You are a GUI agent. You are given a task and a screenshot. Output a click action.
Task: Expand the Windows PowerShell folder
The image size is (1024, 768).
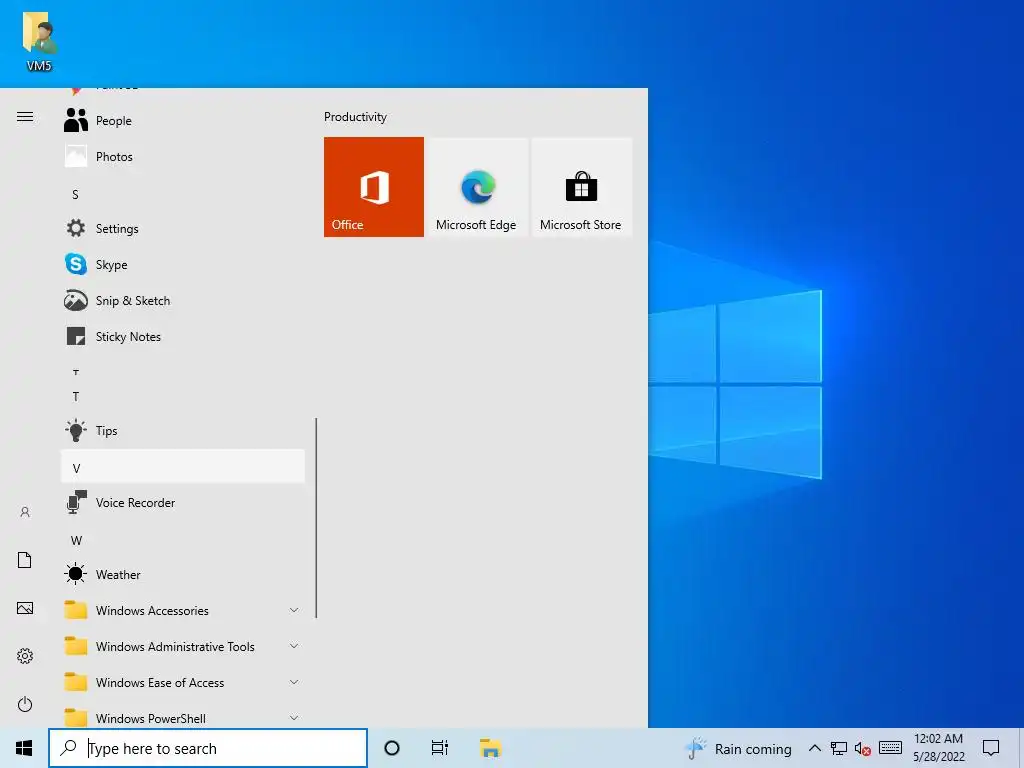(x=183, y=716)
